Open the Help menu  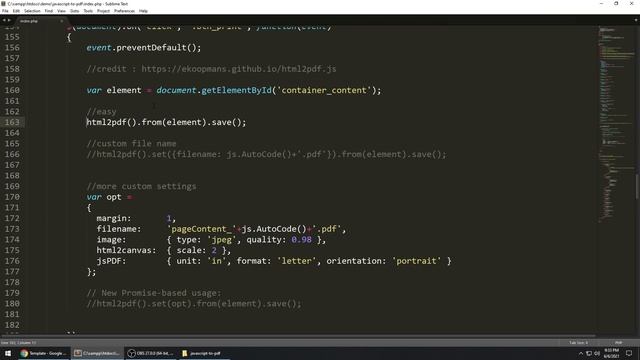click(143, 11)
